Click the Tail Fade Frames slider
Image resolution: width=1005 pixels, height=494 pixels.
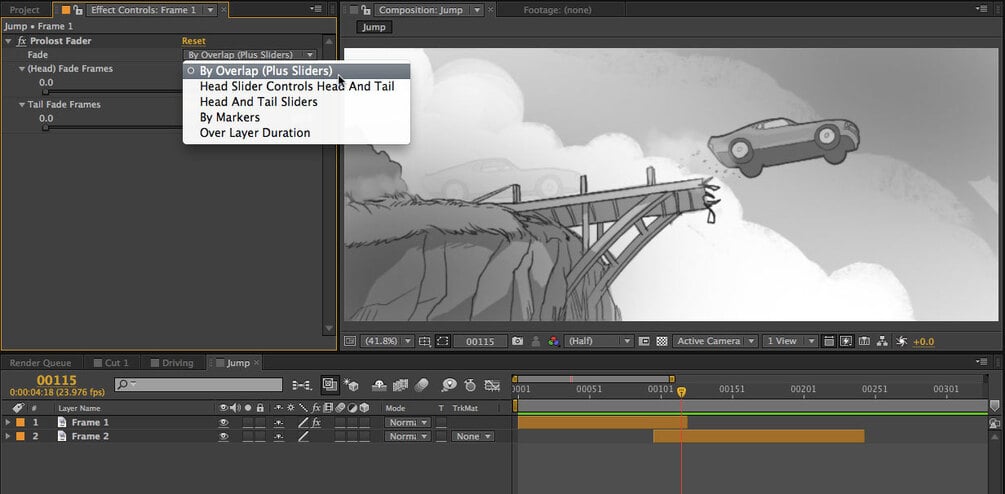click(113, 128)
